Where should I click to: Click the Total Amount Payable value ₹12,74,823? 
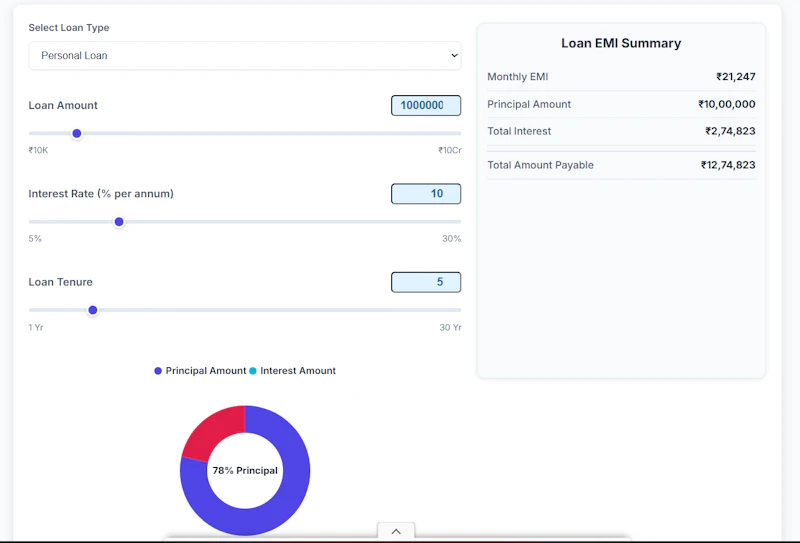[x=728, y=165]
